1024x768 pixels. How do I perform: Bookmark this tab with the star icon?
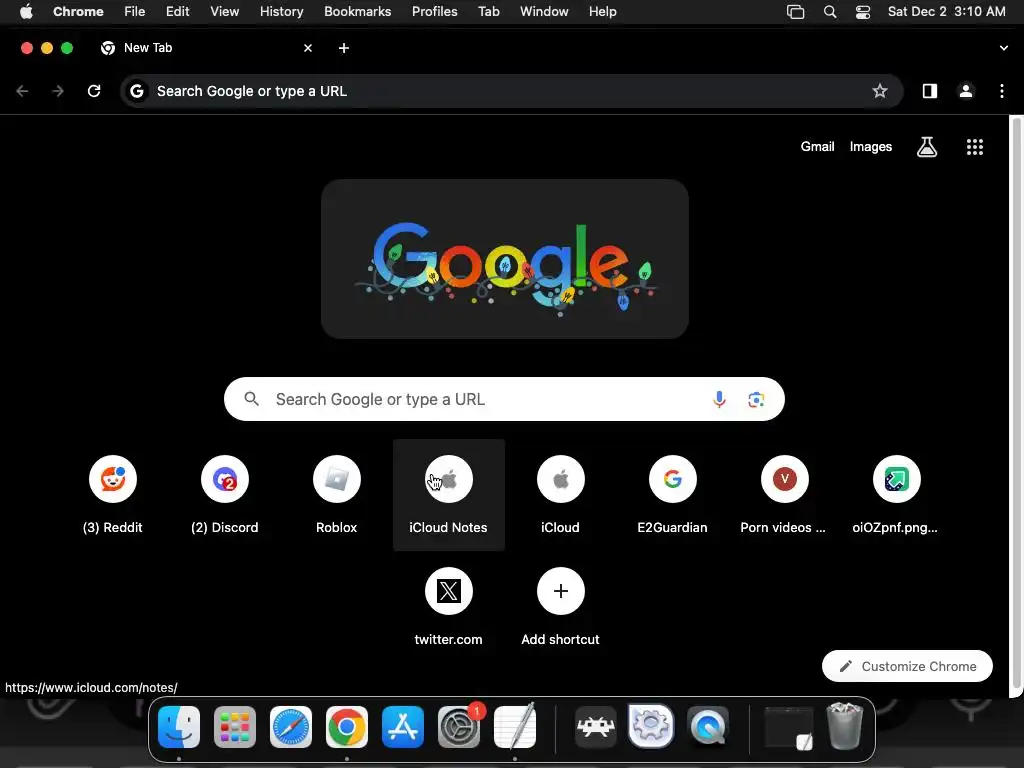click(x=880, y=91)
